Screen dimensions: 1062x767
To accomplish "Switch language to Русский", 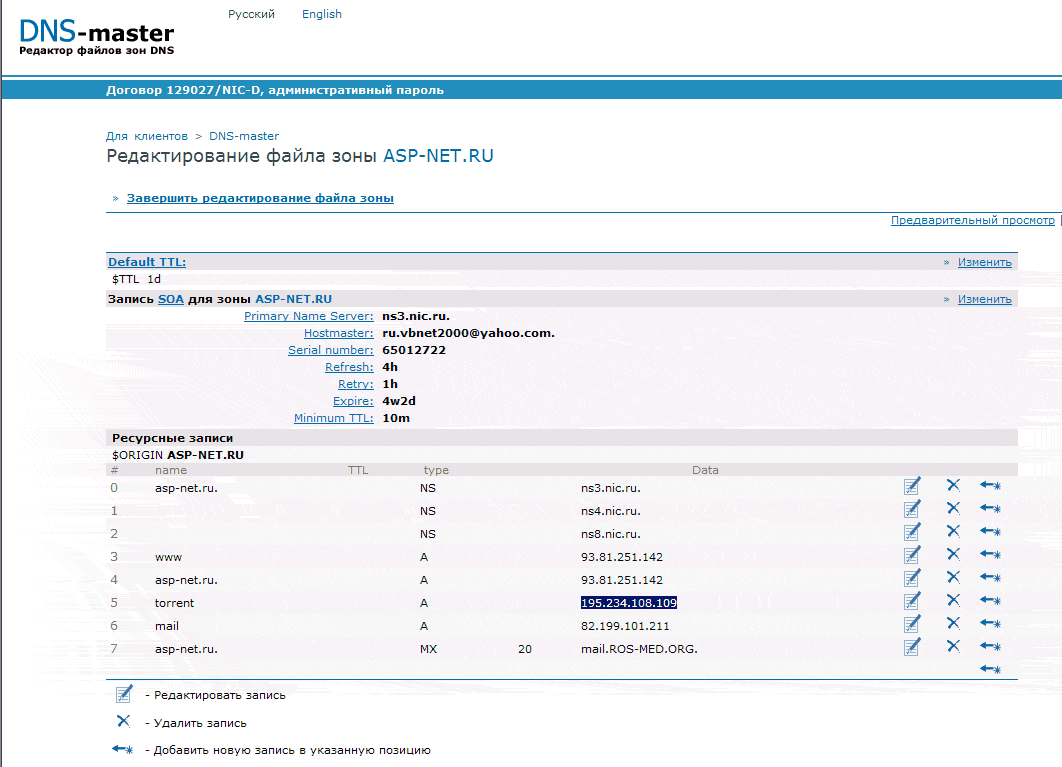I will [x=251, y=14].
